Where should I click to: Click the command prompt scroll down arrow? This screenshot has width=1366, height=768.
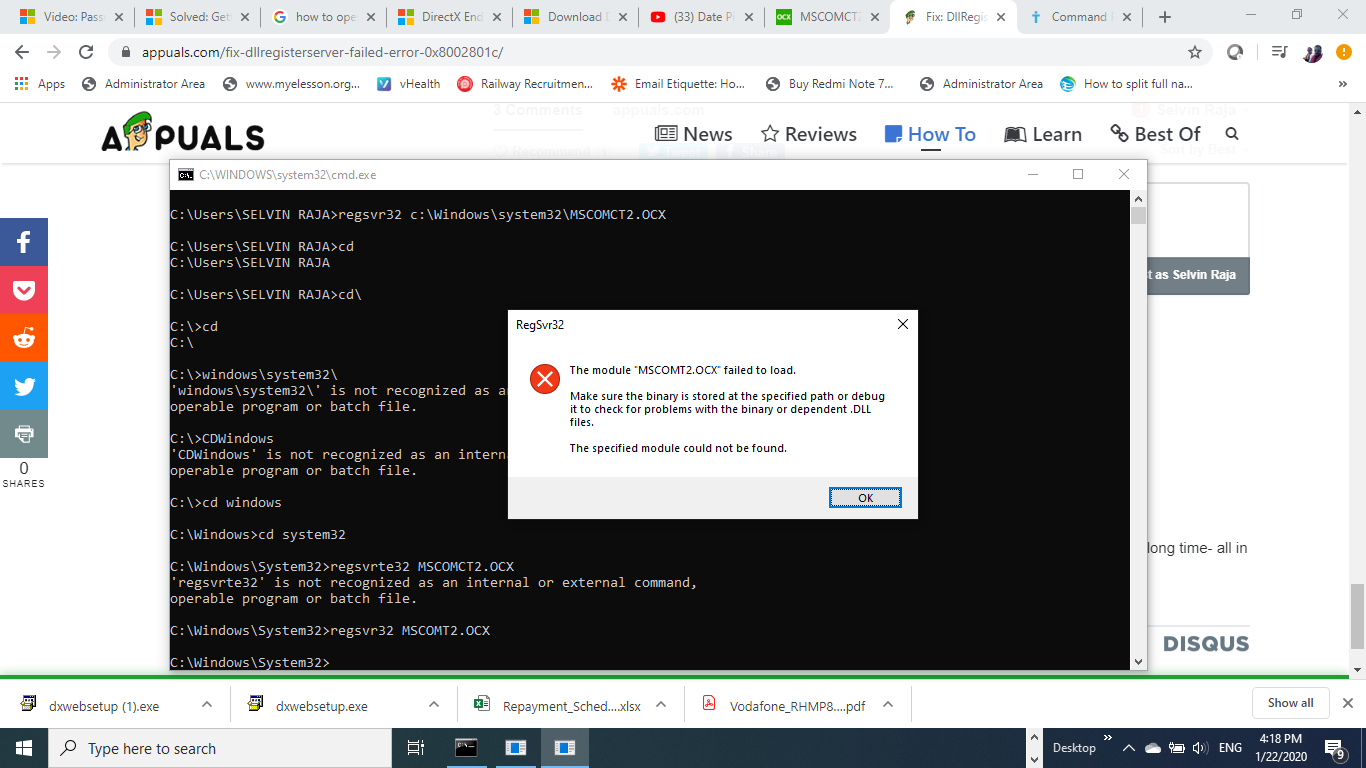(x=1138, y=661)
